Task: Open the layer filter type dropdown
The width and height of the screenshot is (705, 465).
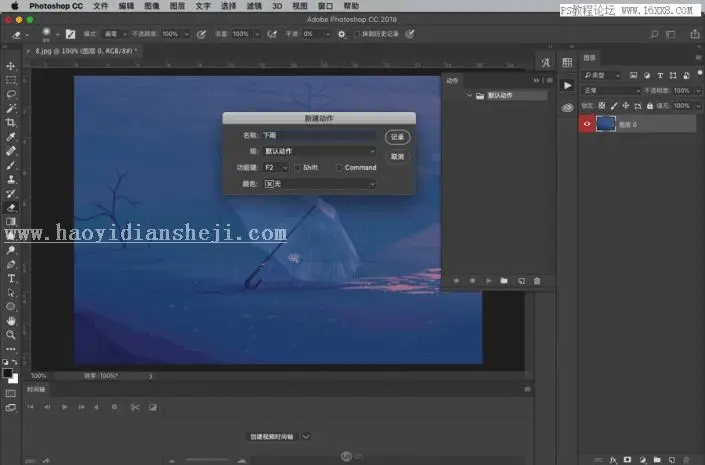Action: pos(602,76)
